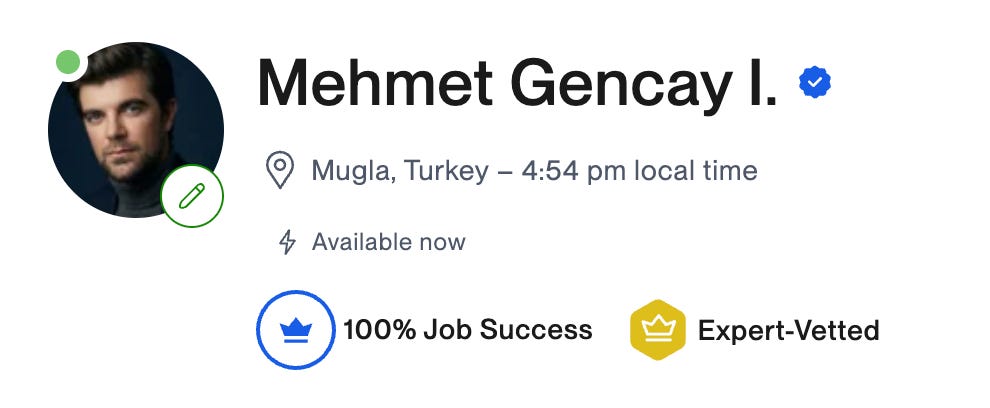This screenshot has width=990, height=408.
Task: Click the green pencil edit photo icon
Action: 192,196
